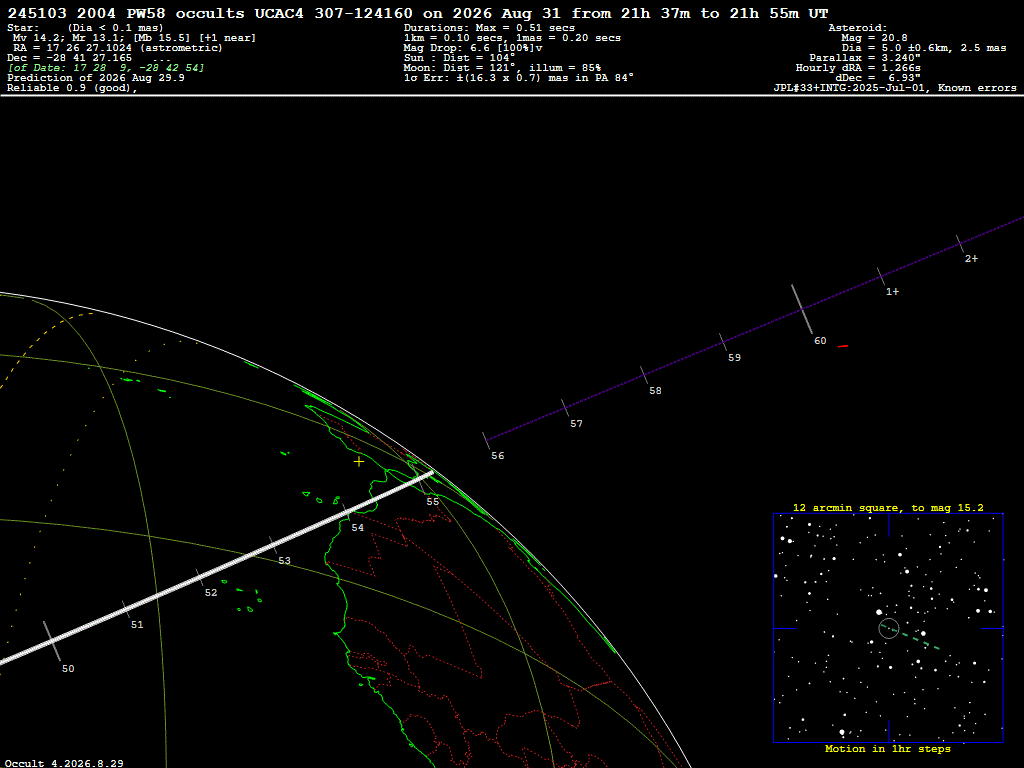Select the 53 minute tick on path
The image size is (1024, 768).
point(273,545)
